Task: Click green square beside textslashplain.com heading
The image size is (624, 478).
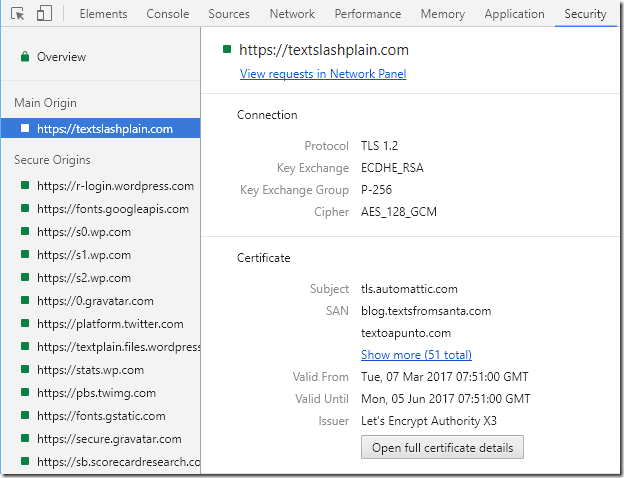Action: coord(227,49)
